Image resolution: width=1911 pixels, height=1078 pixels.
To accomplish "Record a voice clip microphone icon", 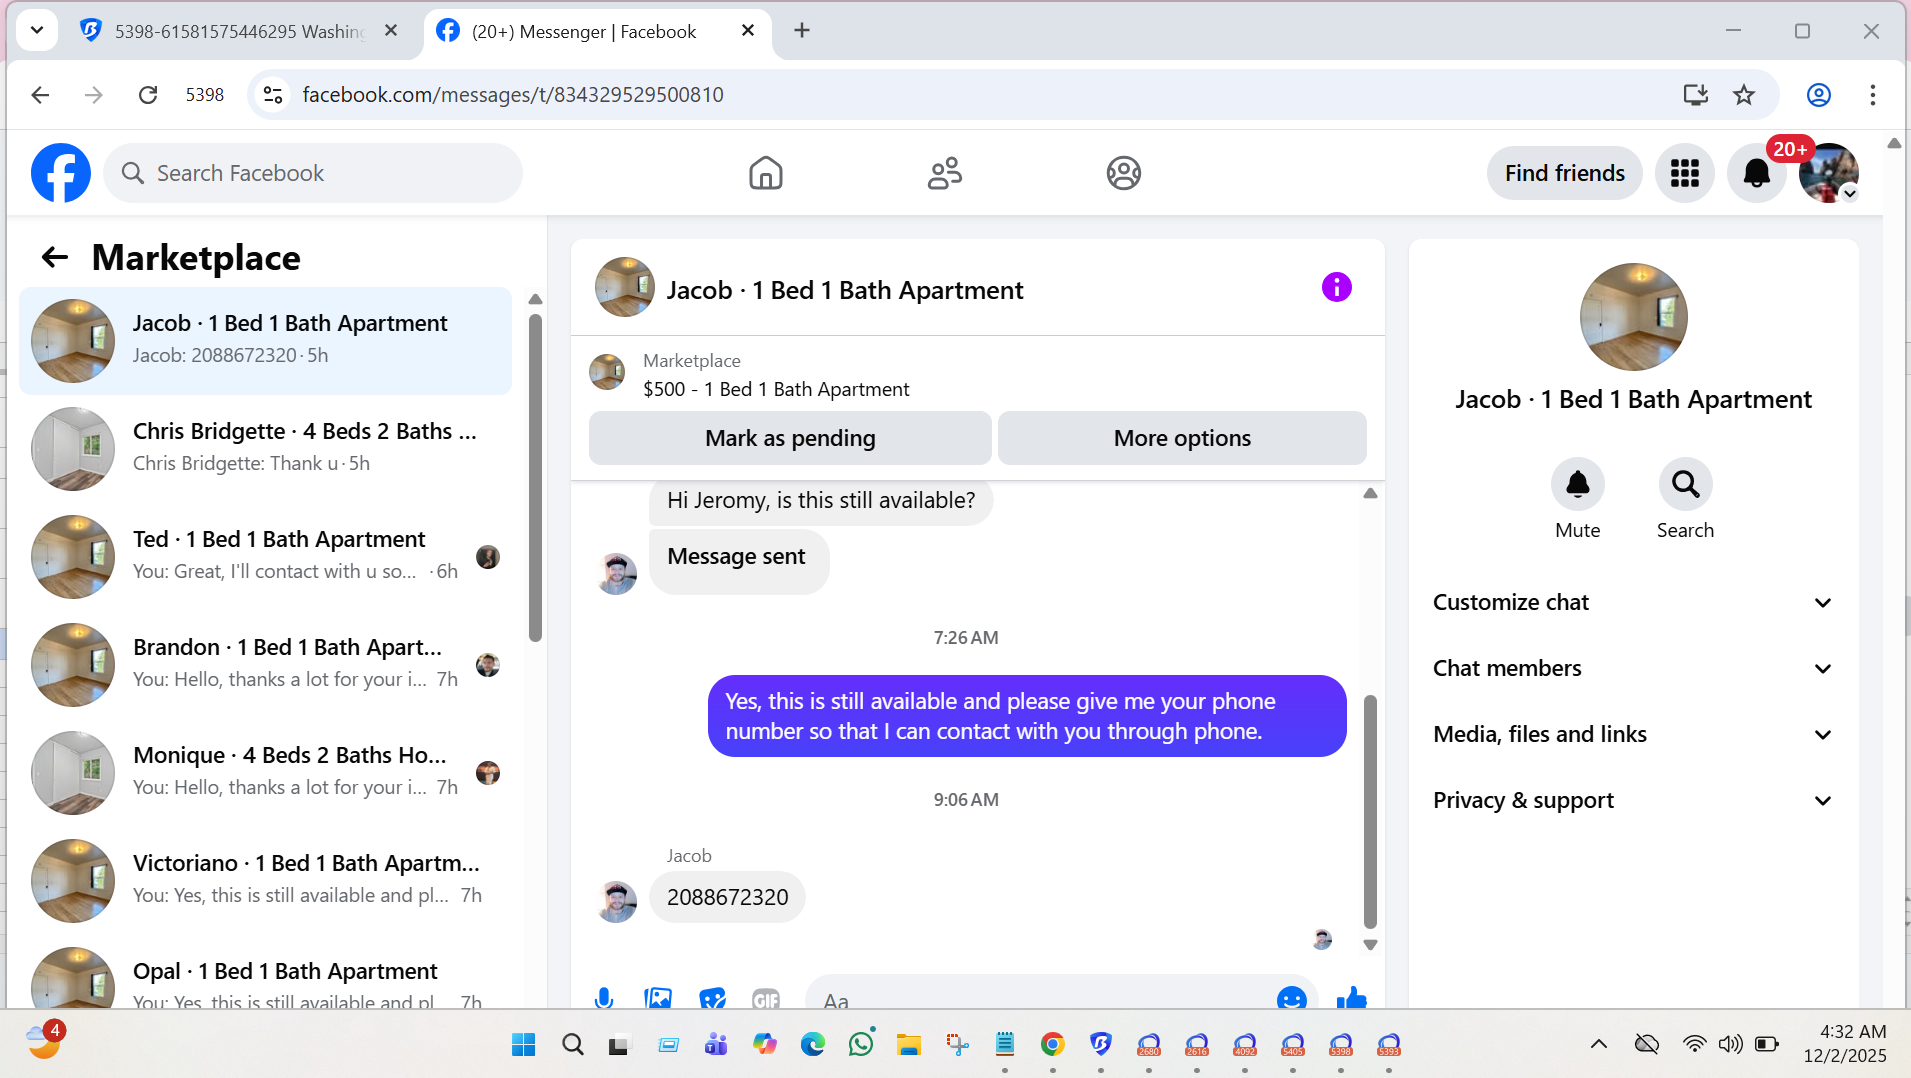I will pos(604,998).
